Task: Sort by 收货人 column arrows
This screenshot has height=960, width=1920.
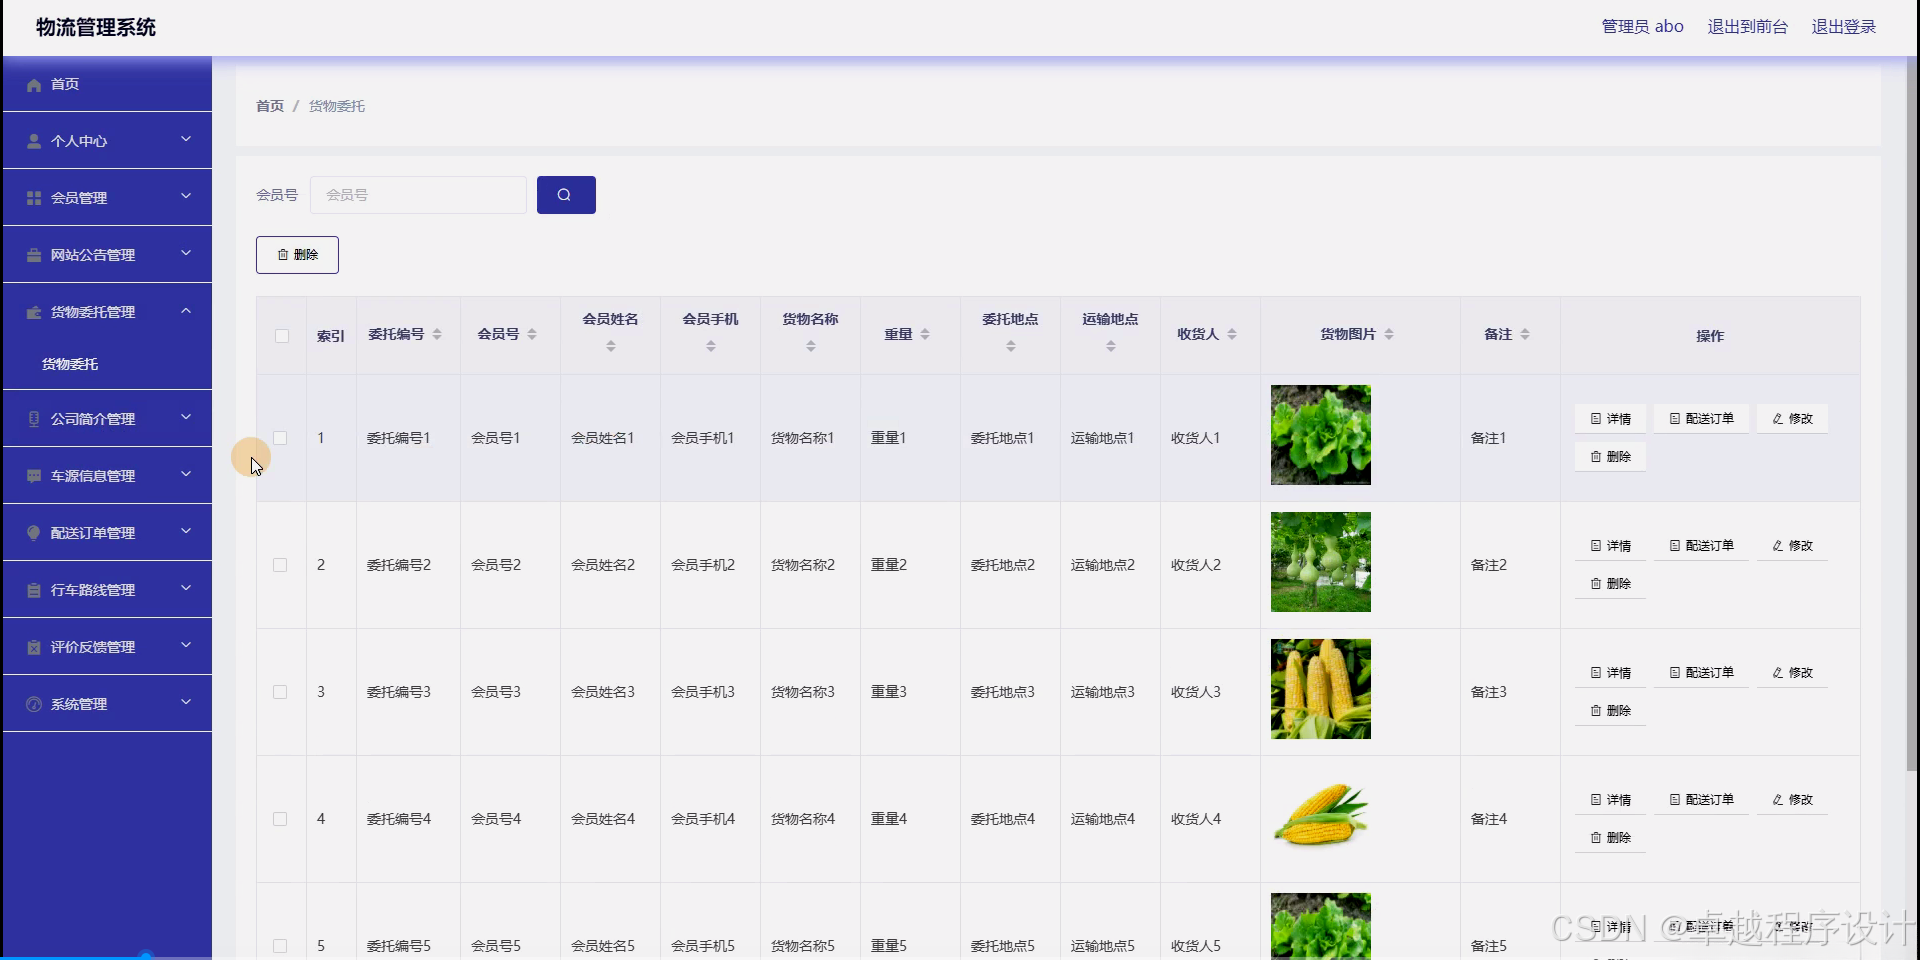Action: pos(1232,334)
